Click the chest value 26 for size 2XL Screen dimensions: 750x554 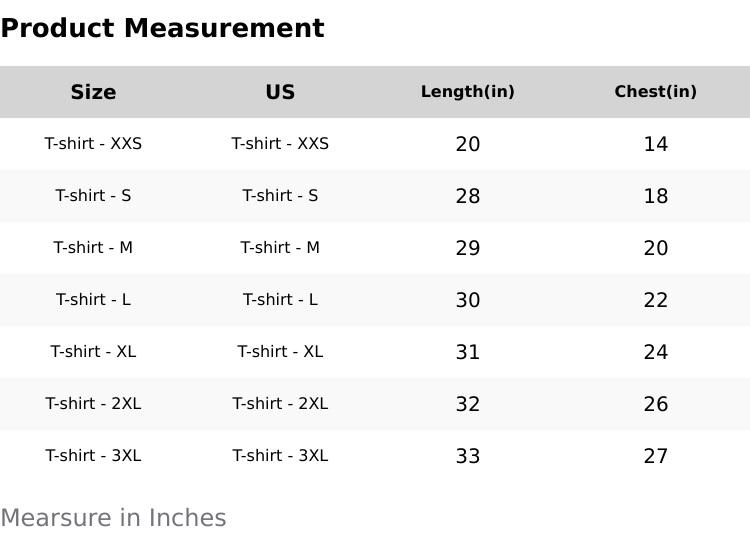click(655, 404)
